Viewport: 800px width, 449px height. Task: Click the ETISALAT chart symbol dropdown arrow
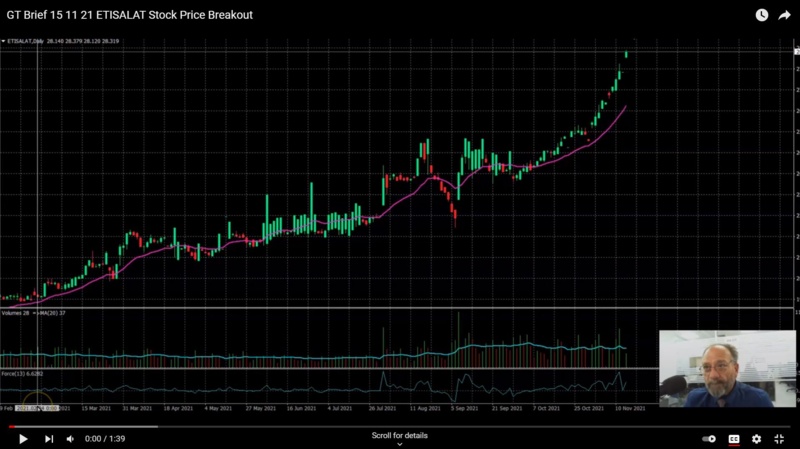(3, 41)
